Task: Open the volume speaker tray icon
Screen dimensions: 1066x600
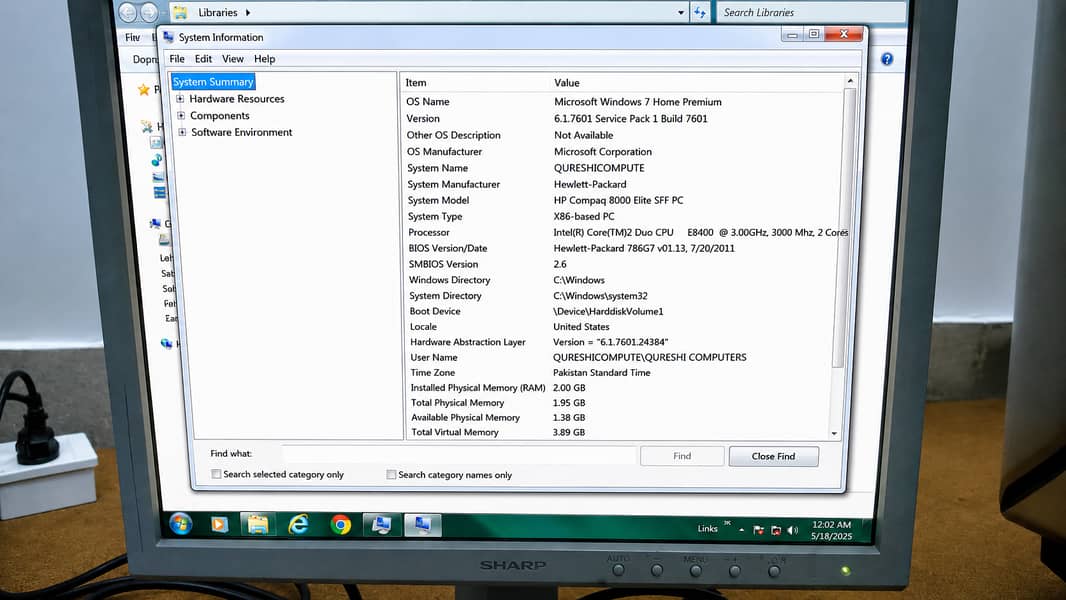Action: tap(793, 530)
